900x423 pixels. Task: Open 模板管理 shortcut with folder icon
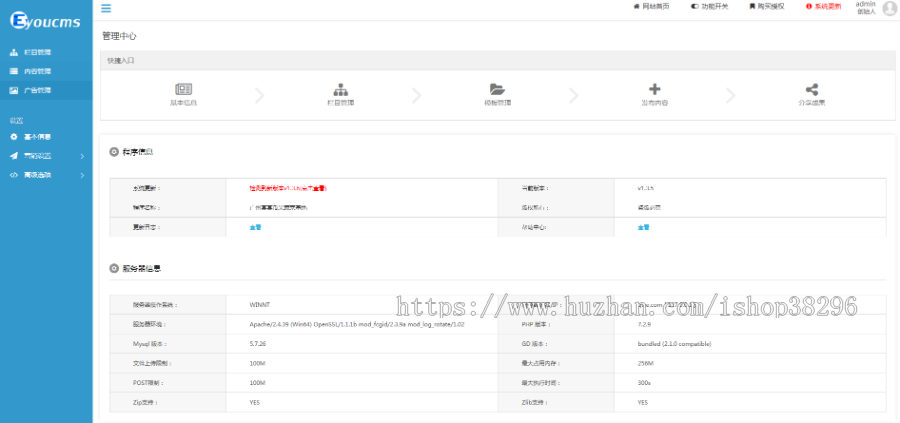tap(497, 94)
